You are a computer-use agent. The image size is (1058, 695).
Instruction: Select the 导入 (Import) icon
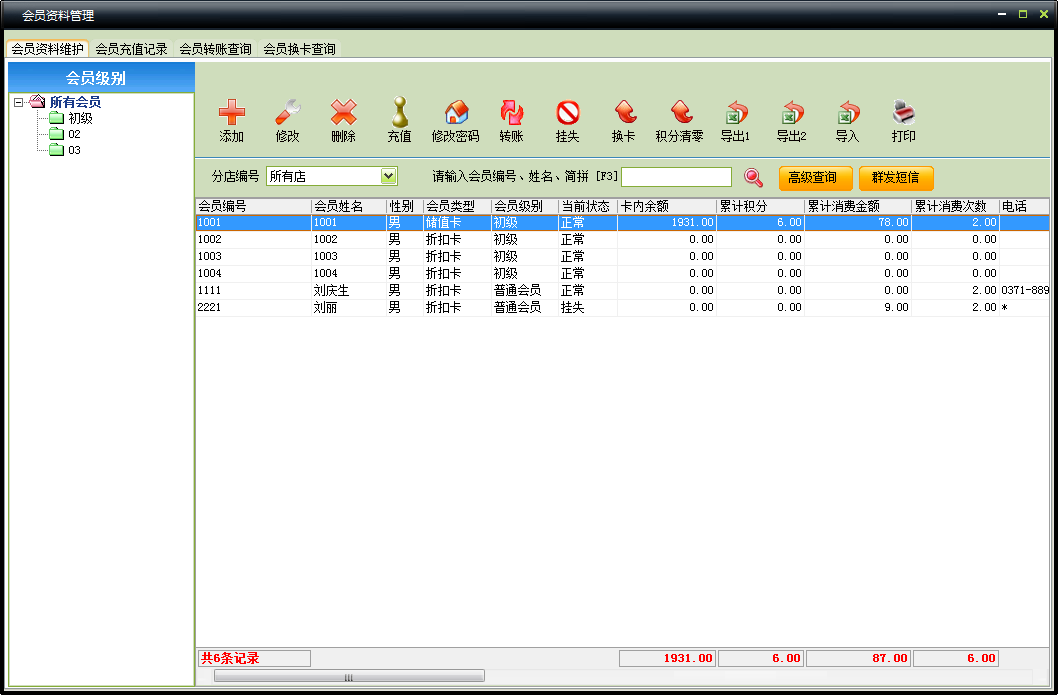(x=846, y=120)
